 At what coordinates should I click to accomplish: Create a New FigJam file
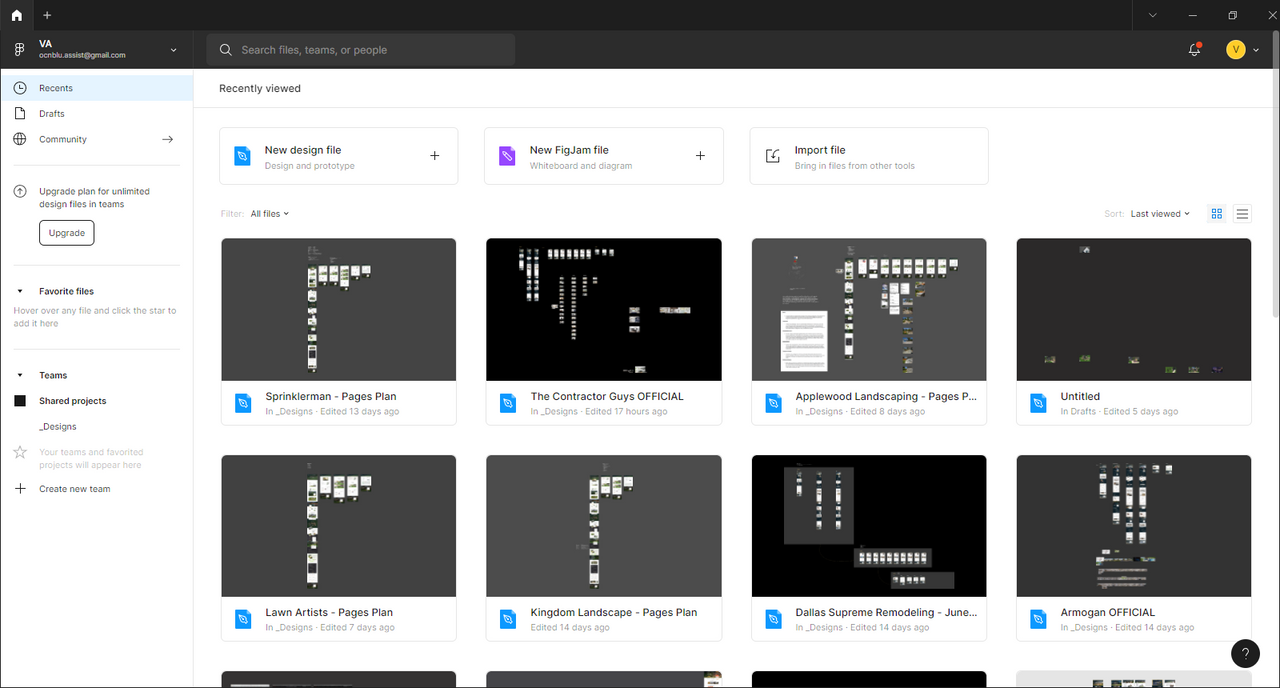[604, 156]
